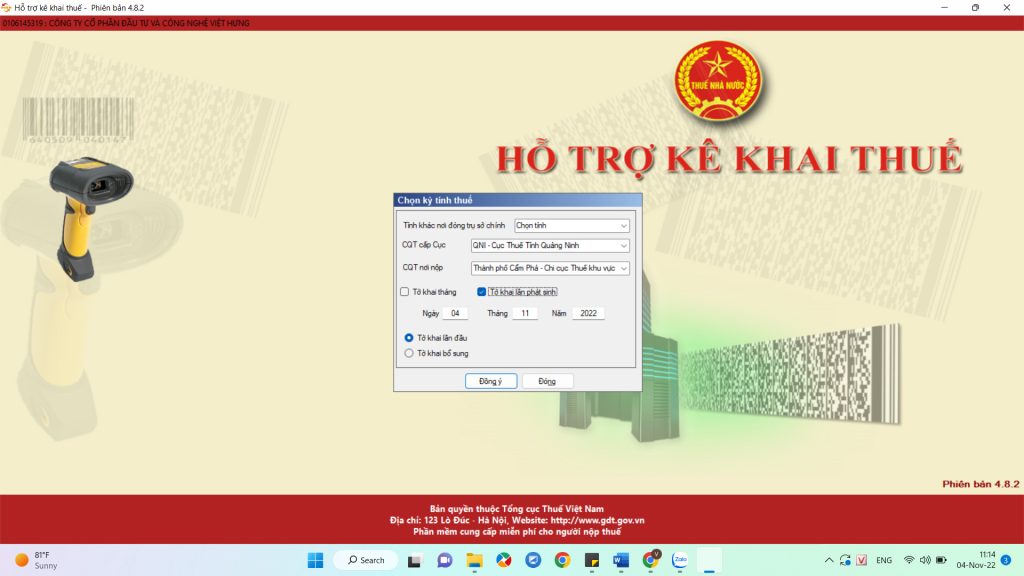Click the Ngày input field
Screen dimensions: 1024x576
point(455,313)
